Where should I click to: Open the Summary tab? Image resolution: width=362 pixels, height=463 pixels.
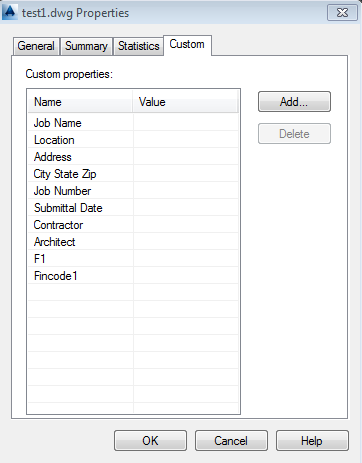86,46
